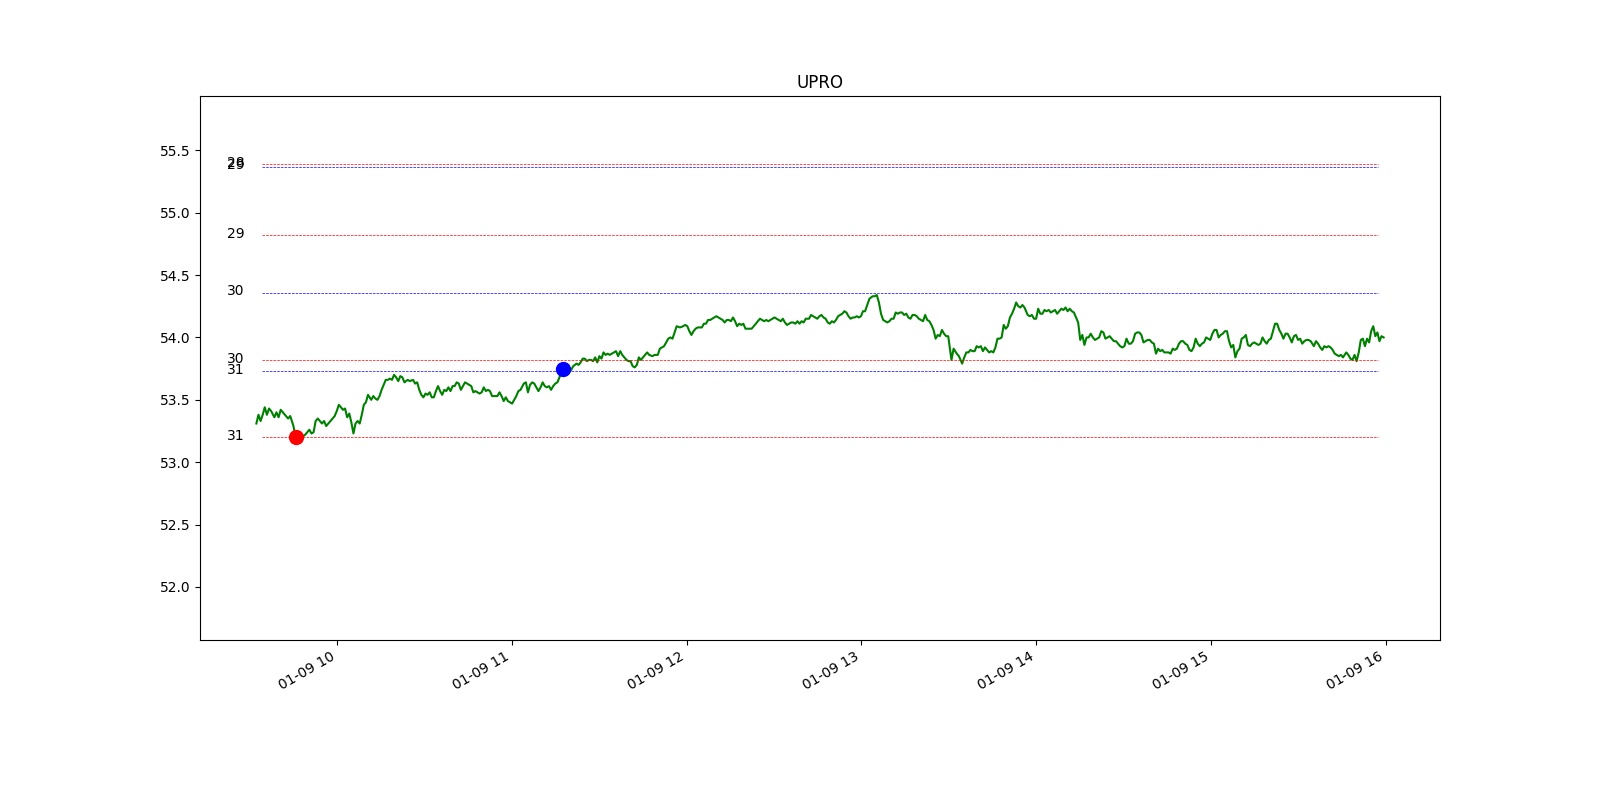The height and width of the screenshot is (800, 1600).
Task: Select the UPRO chart title
Action: tap(819, 82)
